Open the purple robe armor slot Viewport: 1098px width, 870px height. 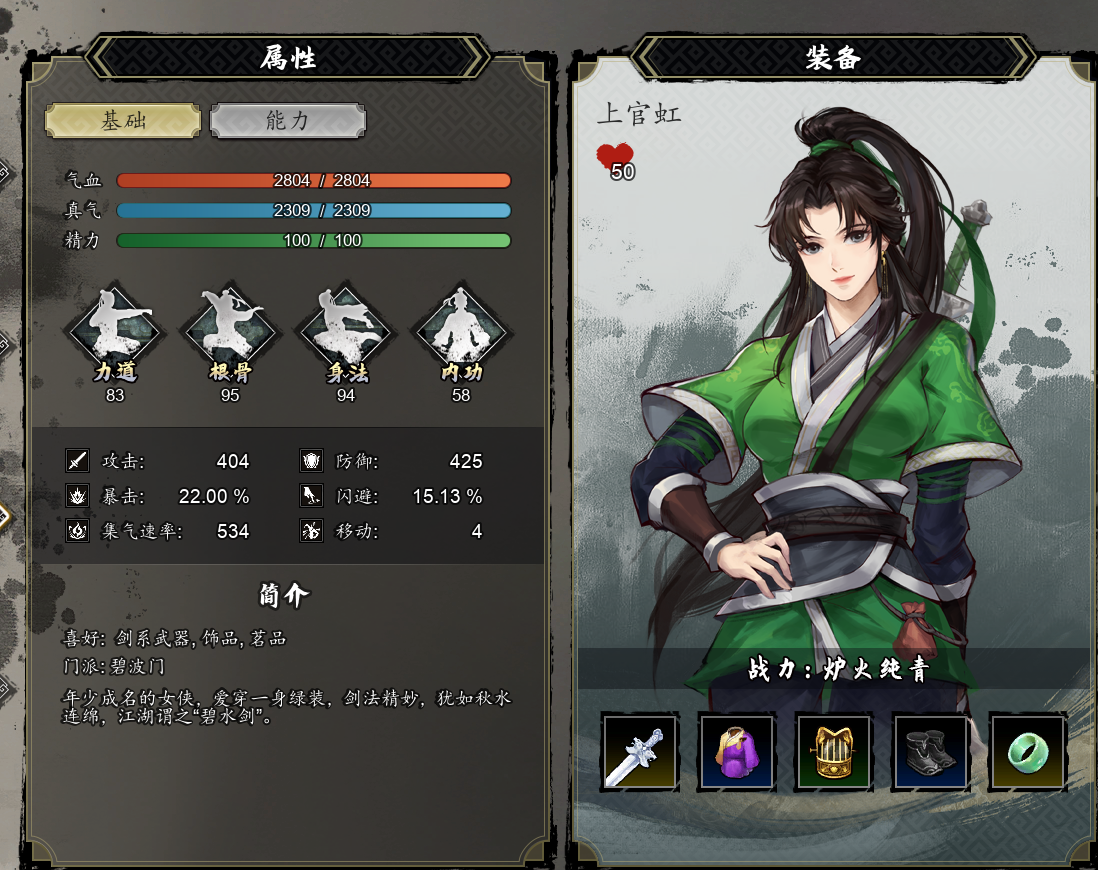[737, 752]
